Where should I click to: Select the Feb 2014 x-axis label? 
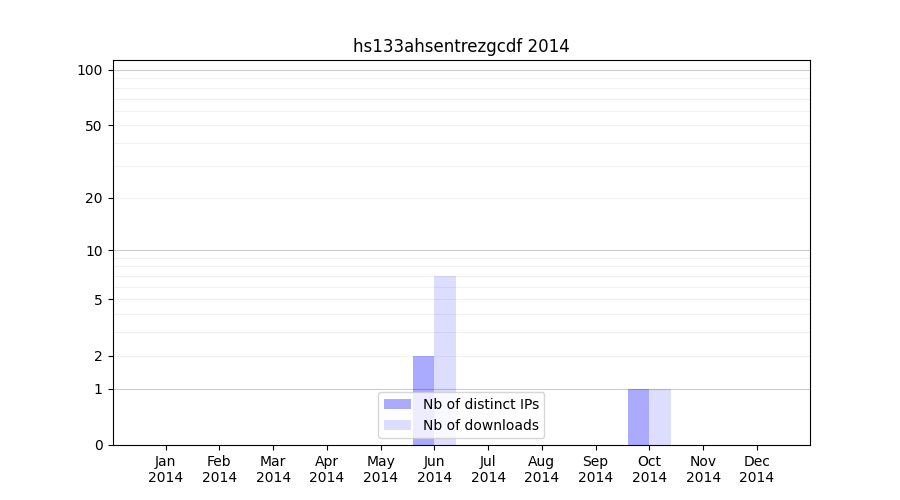point(219,469)
